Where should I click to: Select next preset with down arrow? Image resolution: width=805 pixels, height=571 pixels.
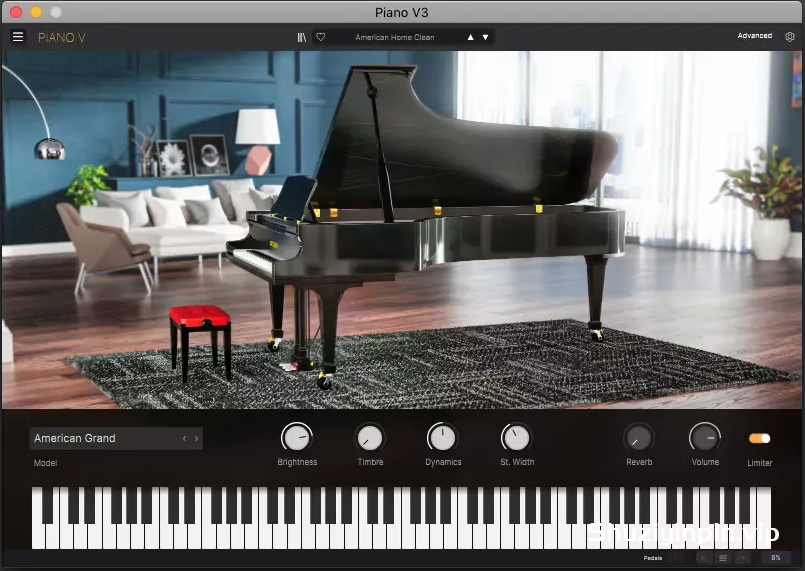tap(485, 37)
